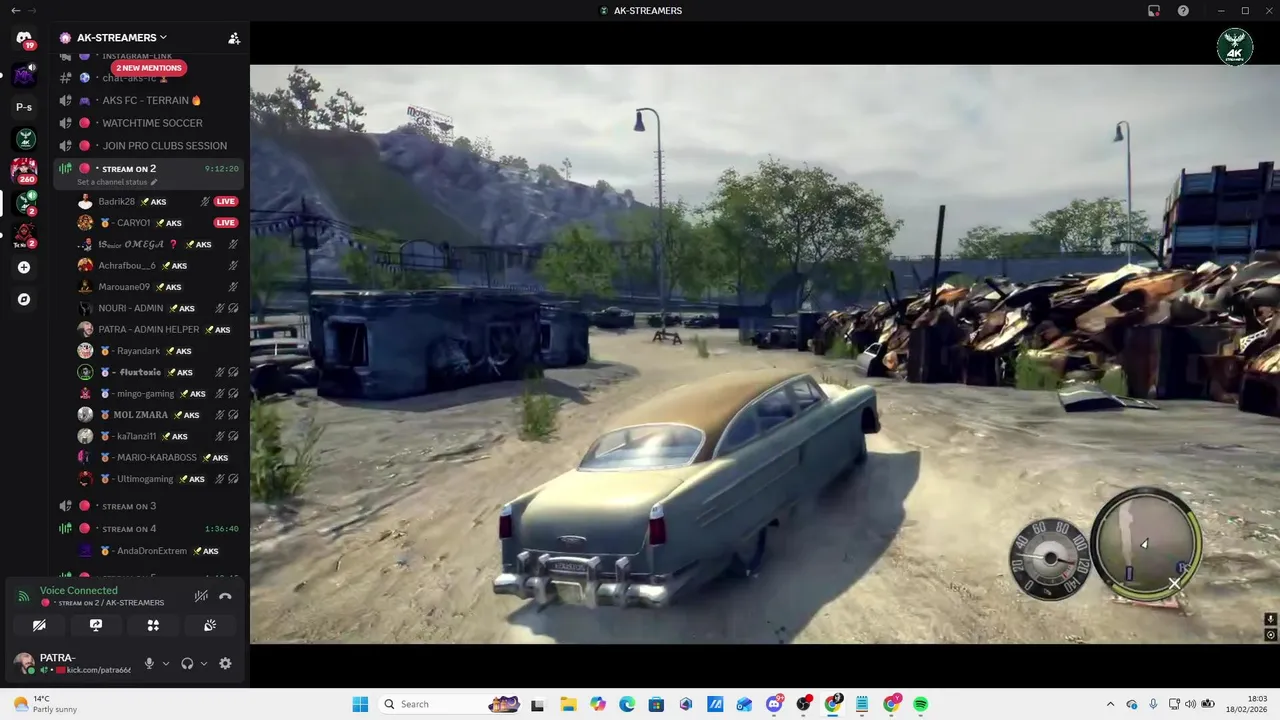
Task: Open Microsoft Edge from the taskbar
Action: (x=627, y=704)
